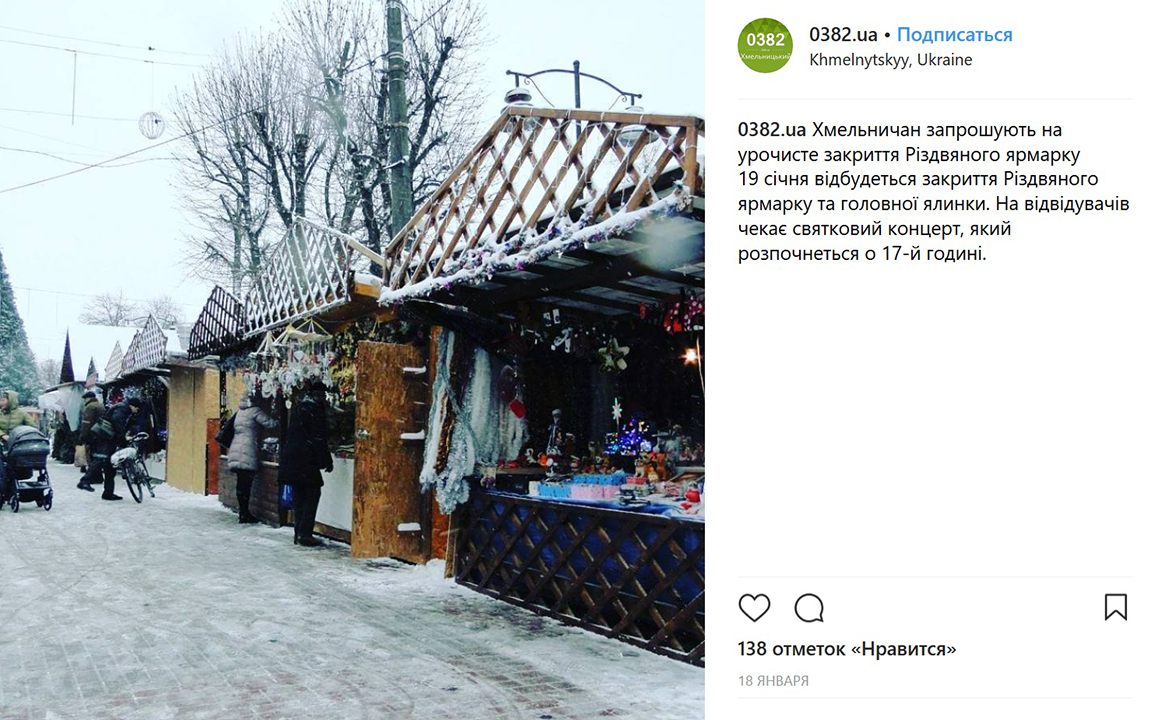
Task: Save the post with the bookmark icon
Action: pyautogui.click(x=1115, y=607)
